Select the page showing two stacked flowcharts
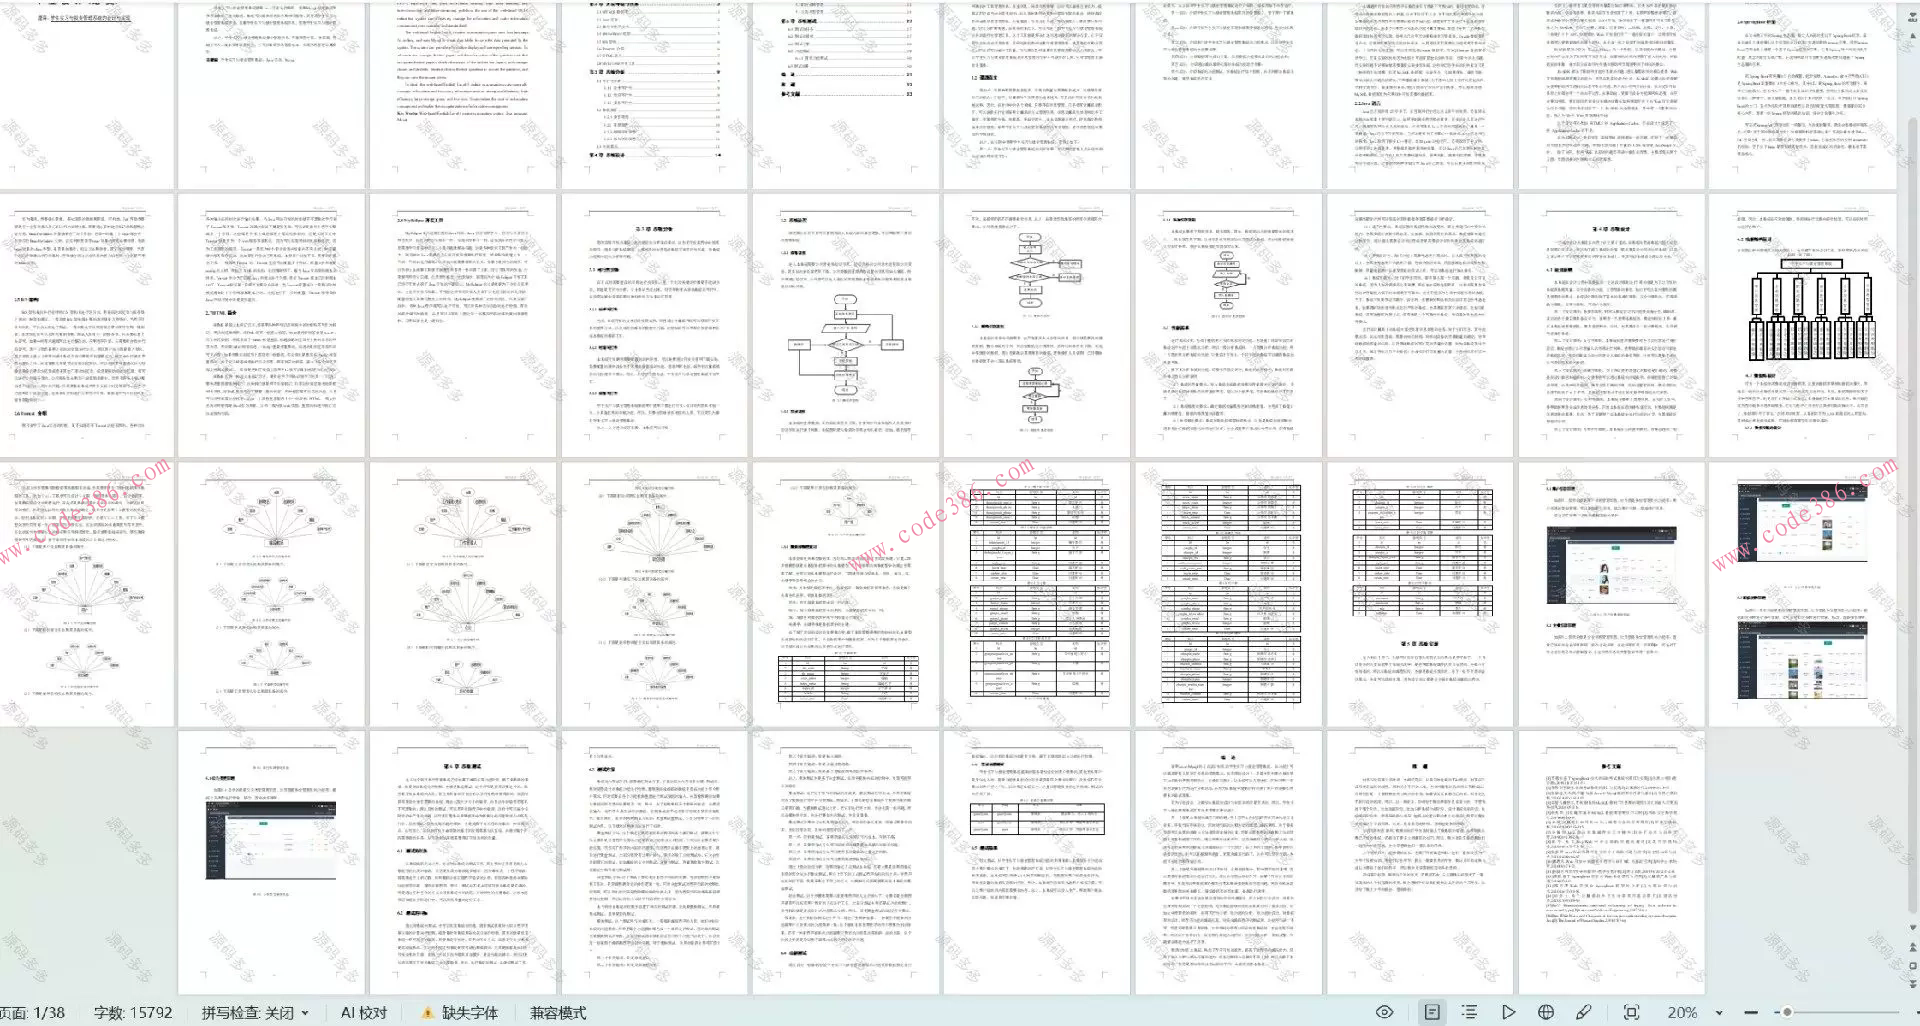1920x1026 pixels. pos(1037,326)
